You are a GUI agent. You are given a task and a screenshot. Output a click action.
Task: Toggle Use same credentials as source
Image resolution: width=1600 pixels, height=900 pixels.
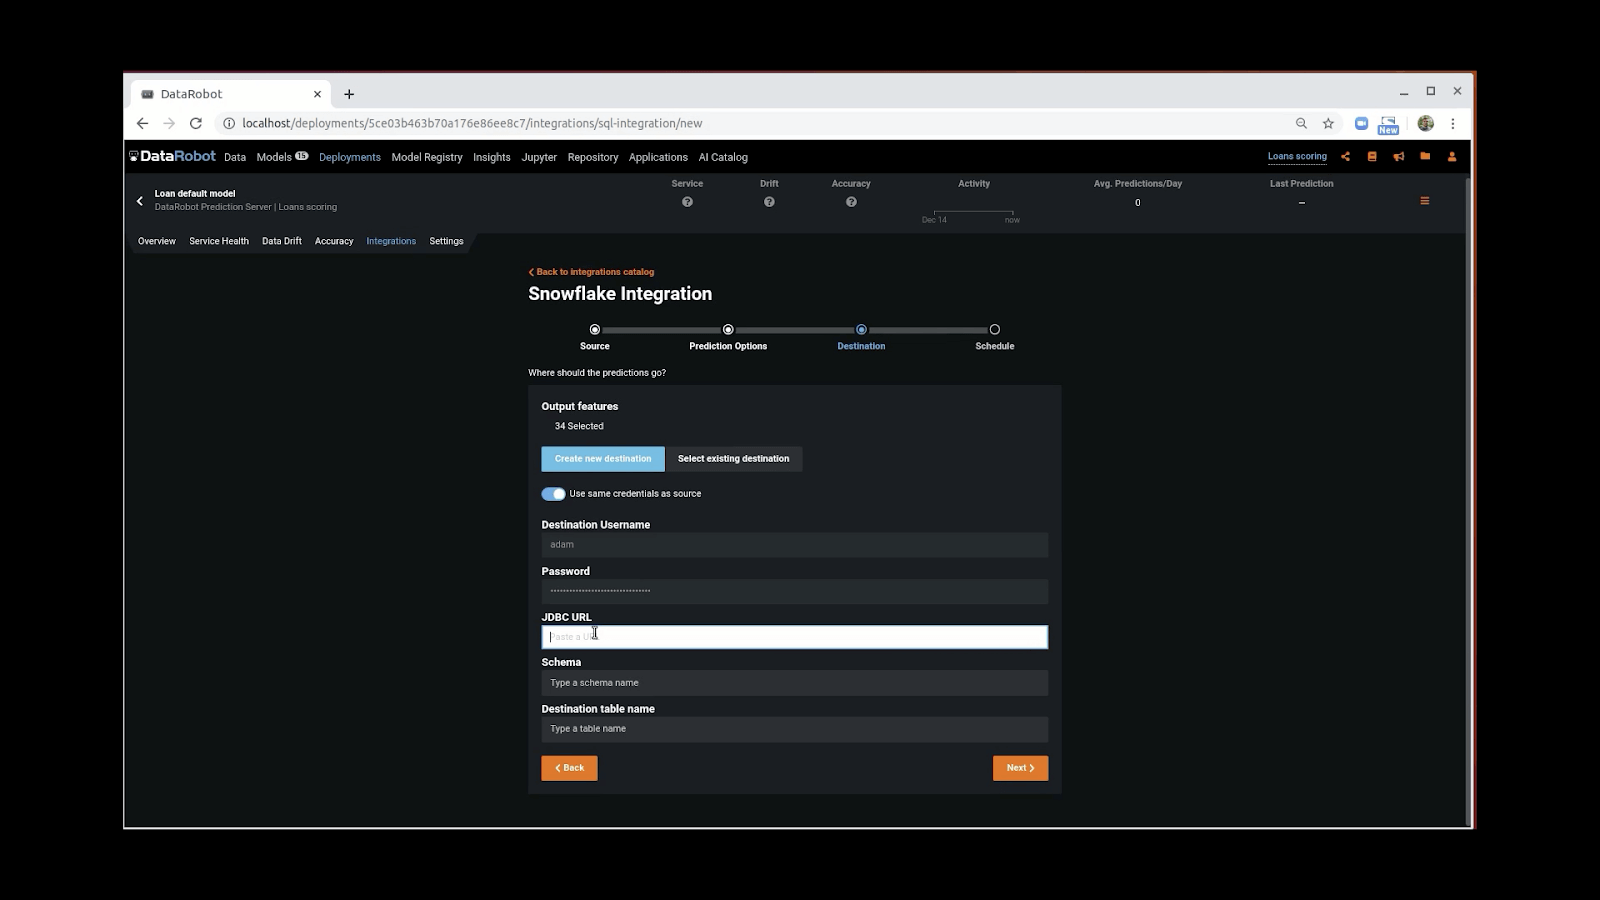click(x=553, y=494)
